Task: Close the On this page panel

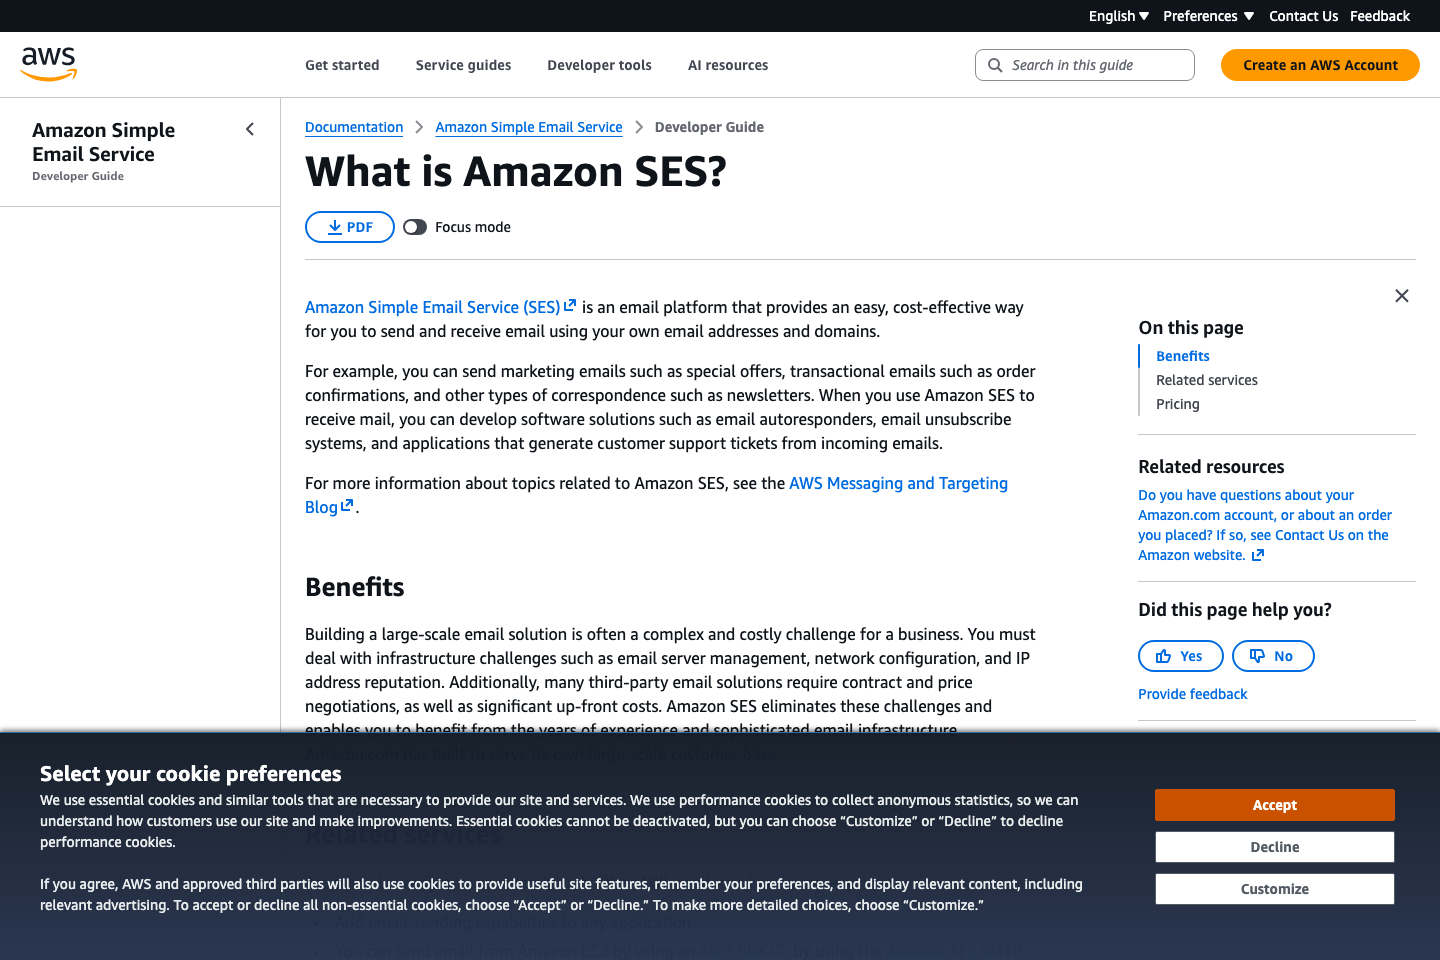Action: tap(1401, 295)
